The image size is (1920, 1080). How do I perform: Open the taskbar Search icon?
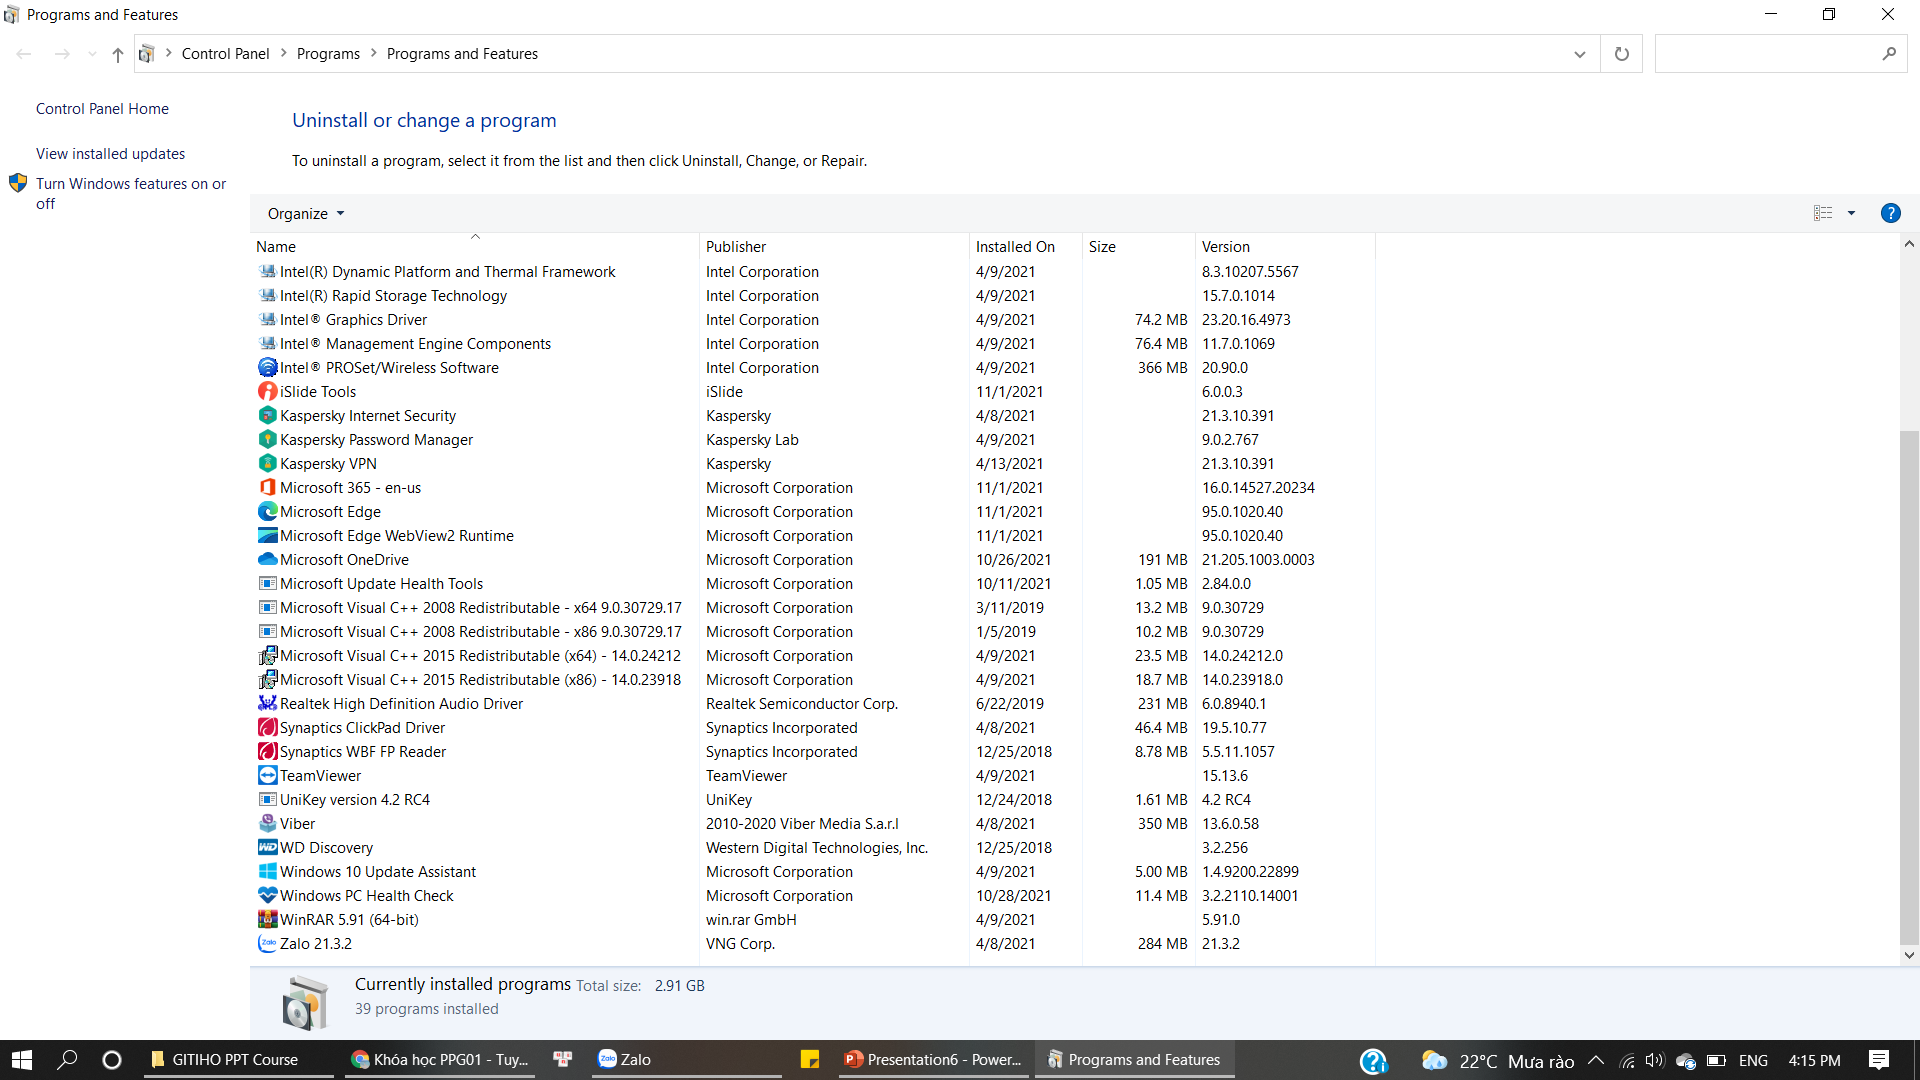(x=67, y=1060)
